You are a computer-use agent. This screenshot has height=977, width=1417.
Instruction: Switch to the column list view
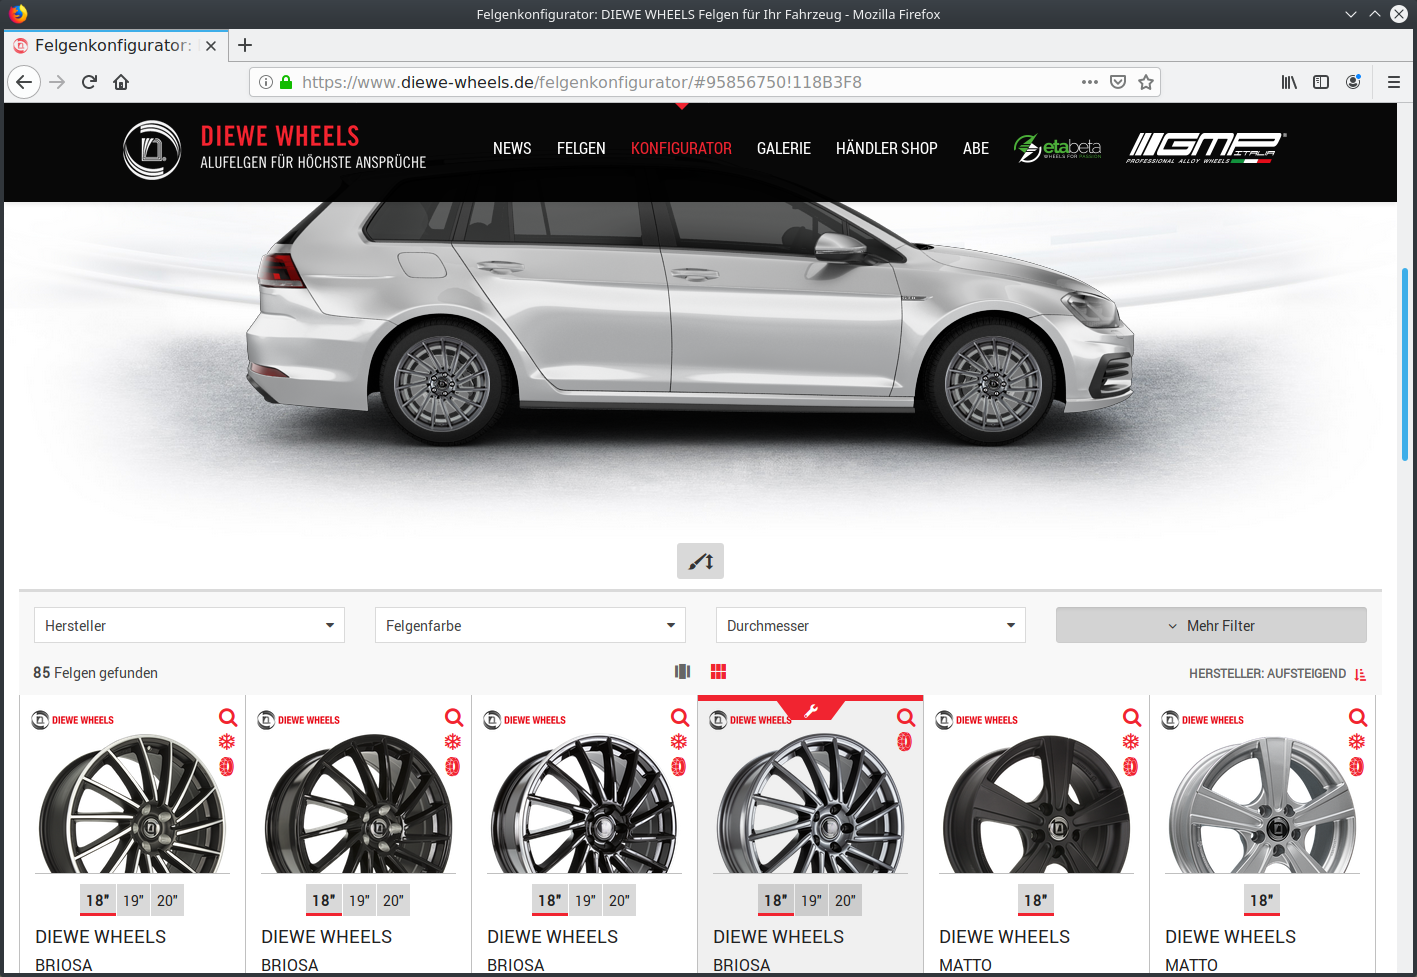tap(683, 672)
